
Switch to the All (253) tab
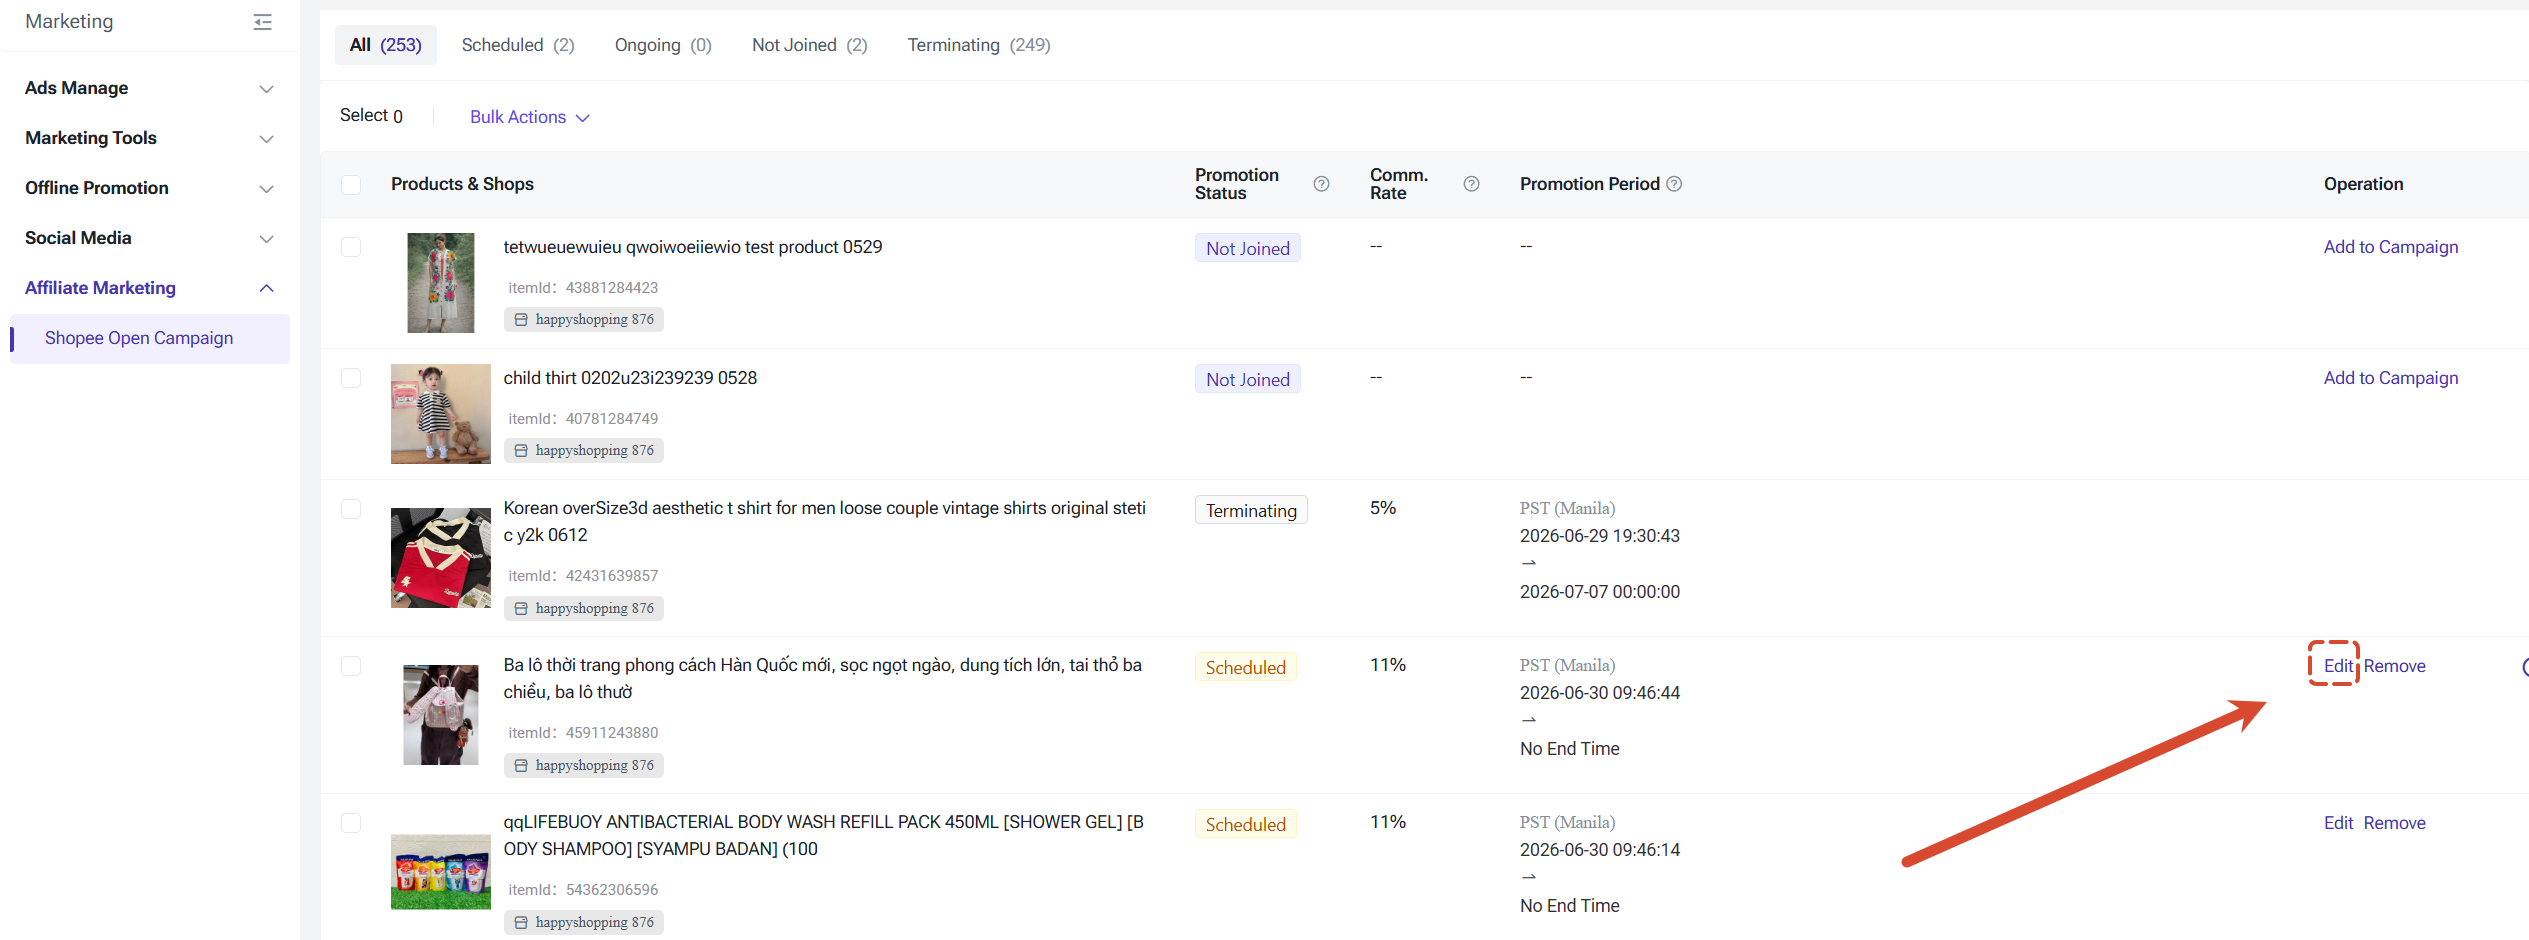tap(386, 45)
